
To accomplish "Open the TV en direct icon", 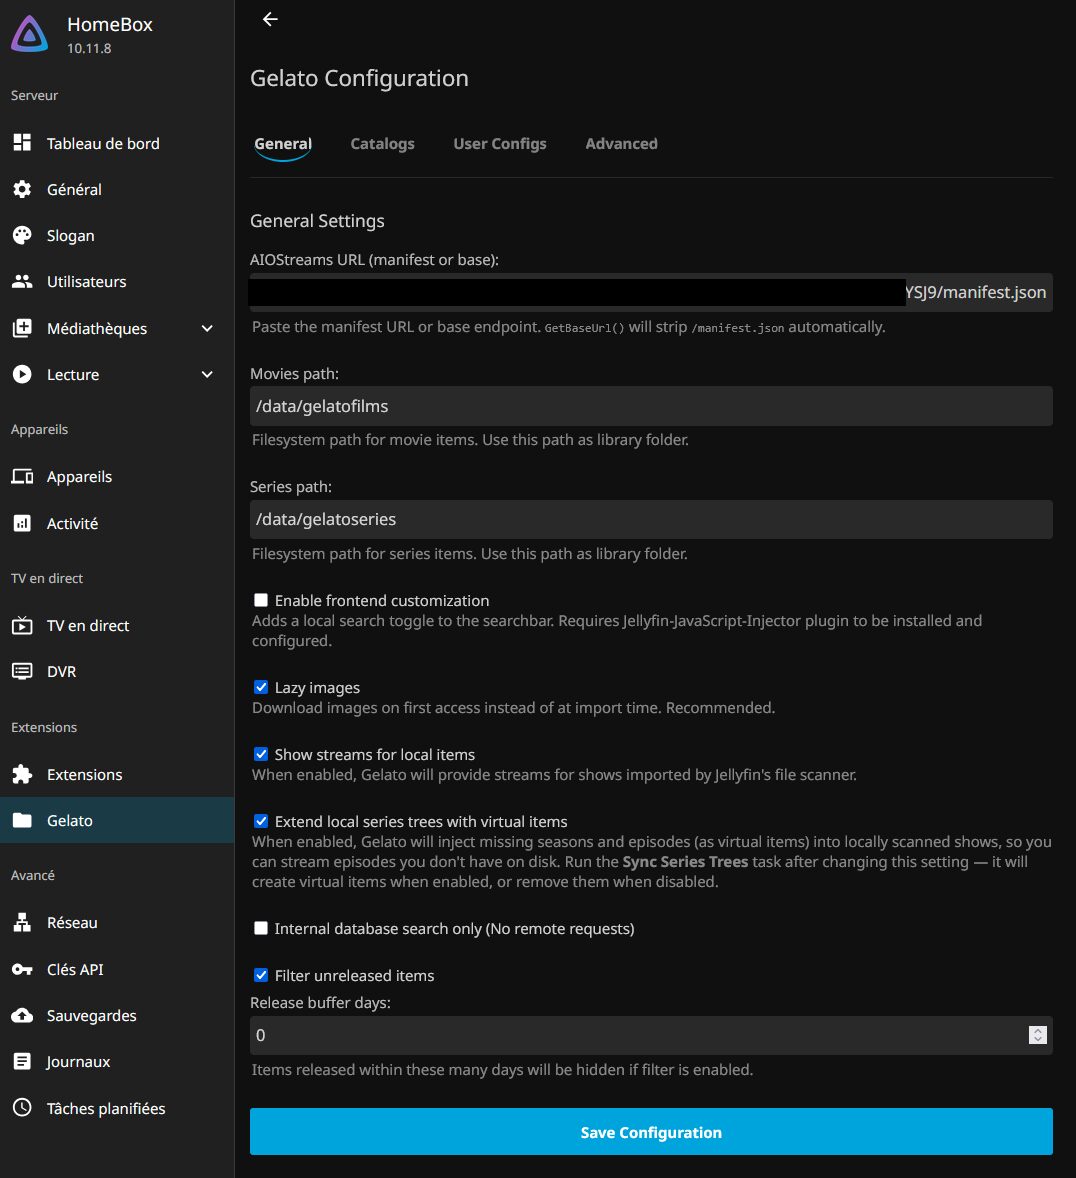I will [23, 625].
